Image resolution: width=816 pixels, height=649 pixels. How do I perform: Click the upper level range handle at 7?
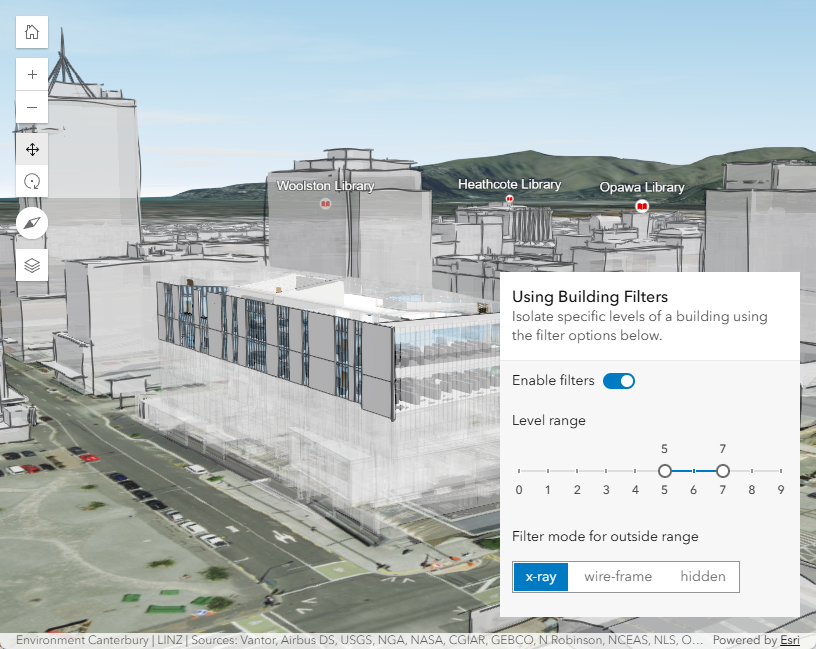coord(723,471)
